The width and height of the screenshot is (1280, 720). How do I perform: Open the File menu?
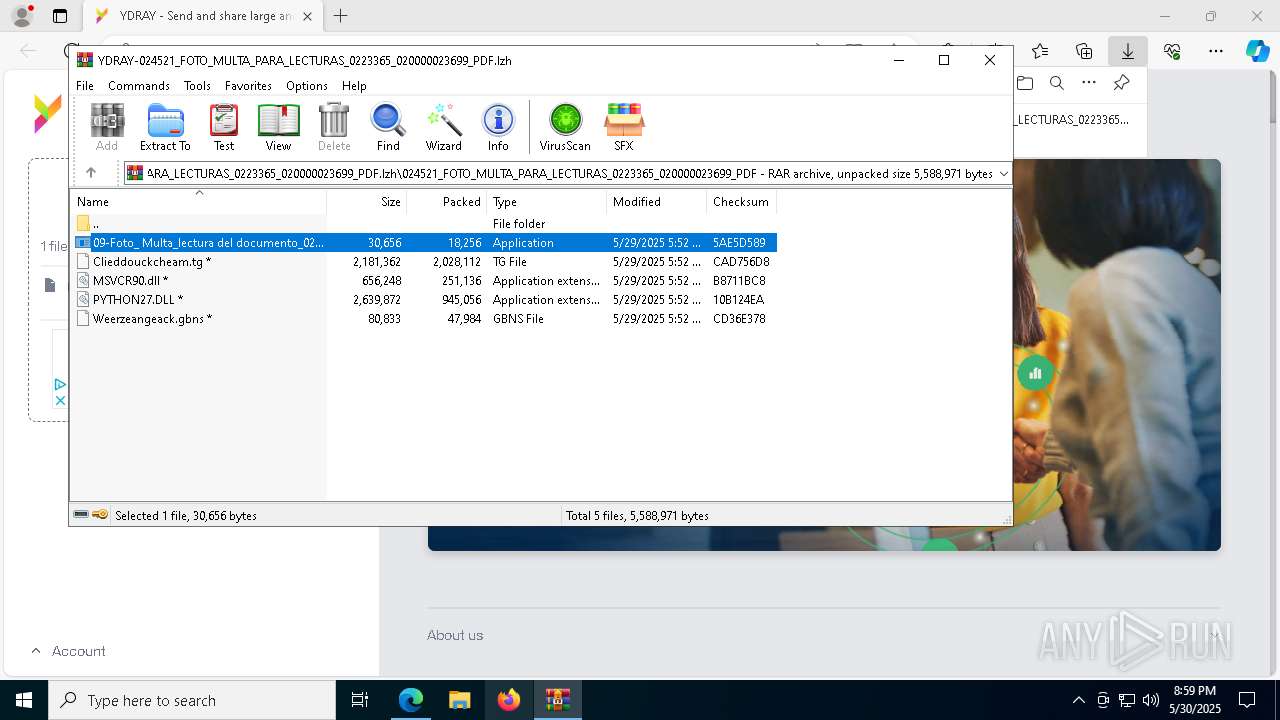point(85,86)
